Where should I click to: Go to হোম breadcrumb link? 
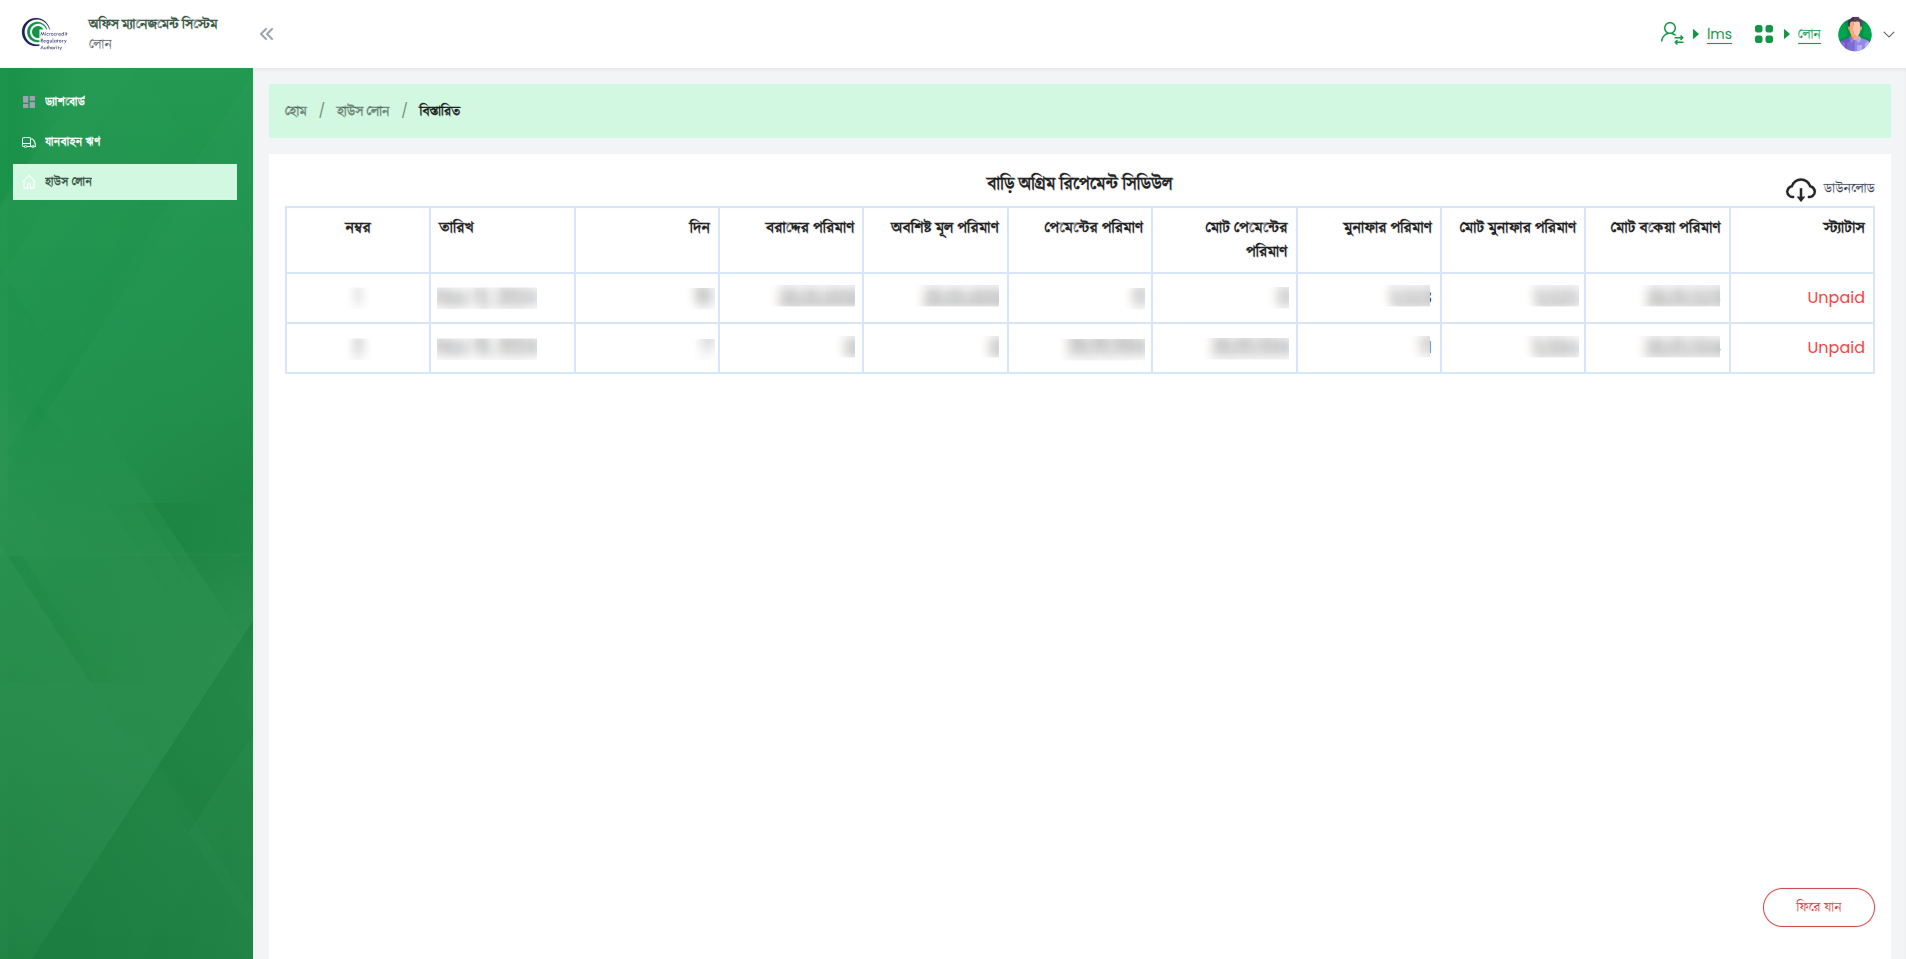(296, 111)
